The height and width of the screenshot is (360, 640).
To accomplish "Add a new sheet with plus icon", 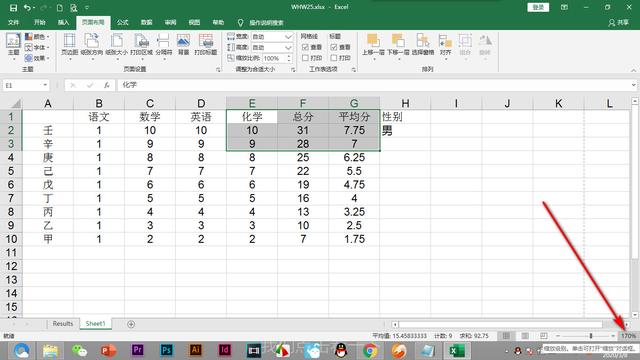I will point(131,324).
